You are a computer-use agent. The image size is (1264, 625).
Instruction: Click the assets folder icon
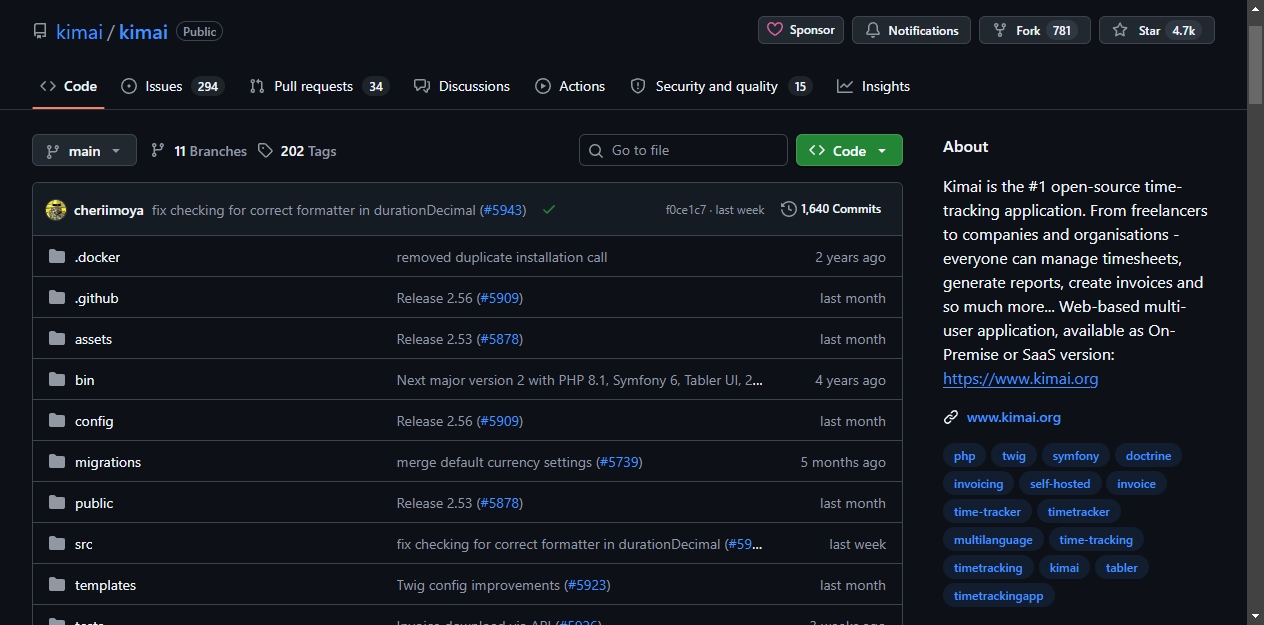(x=57, y=339)
